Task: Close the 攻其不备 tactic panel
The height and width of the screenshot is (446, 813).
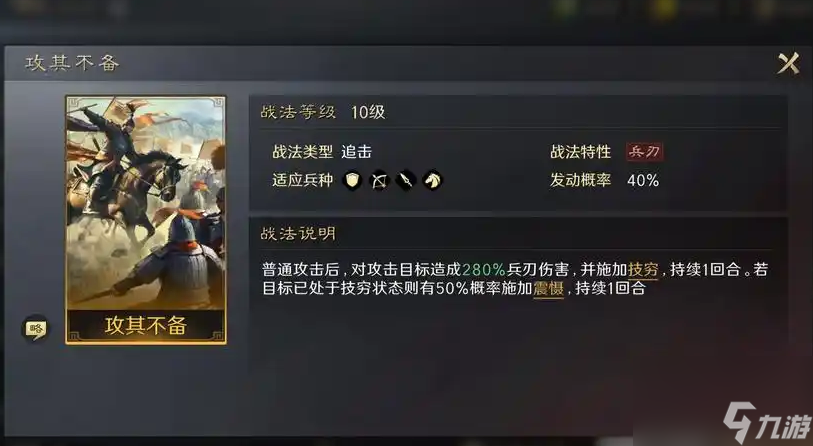Action: 788,64
